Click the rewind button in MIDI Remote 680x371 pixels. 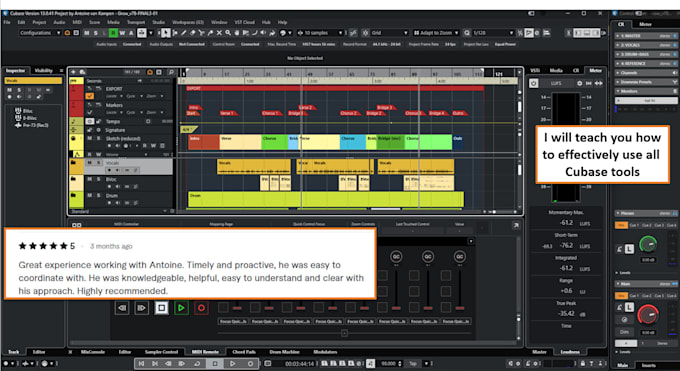[x=122, y=308]
